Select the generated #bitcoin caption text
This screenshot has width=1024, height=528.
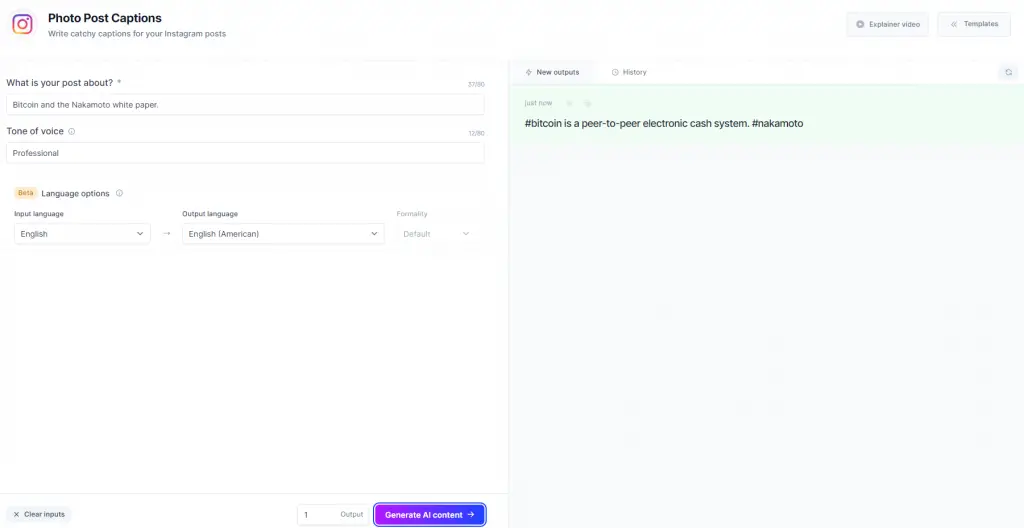coord(664,124)
